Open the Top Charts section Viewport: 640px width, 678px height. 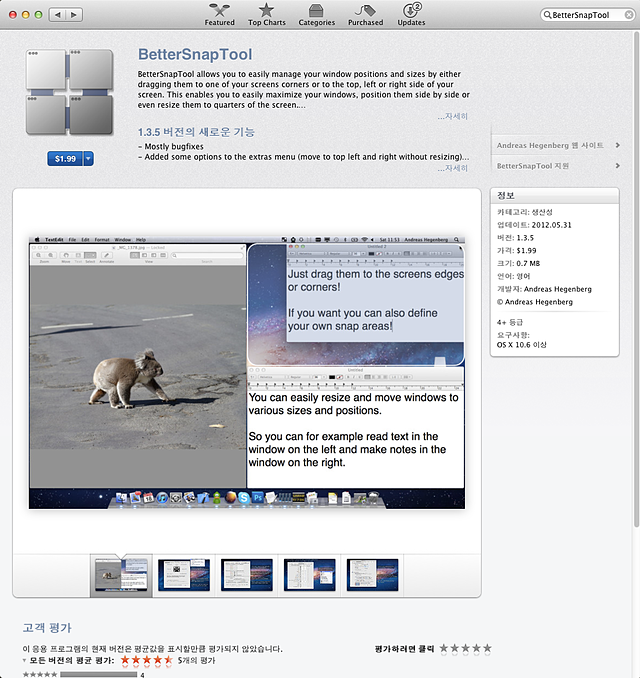pos(266,15)
